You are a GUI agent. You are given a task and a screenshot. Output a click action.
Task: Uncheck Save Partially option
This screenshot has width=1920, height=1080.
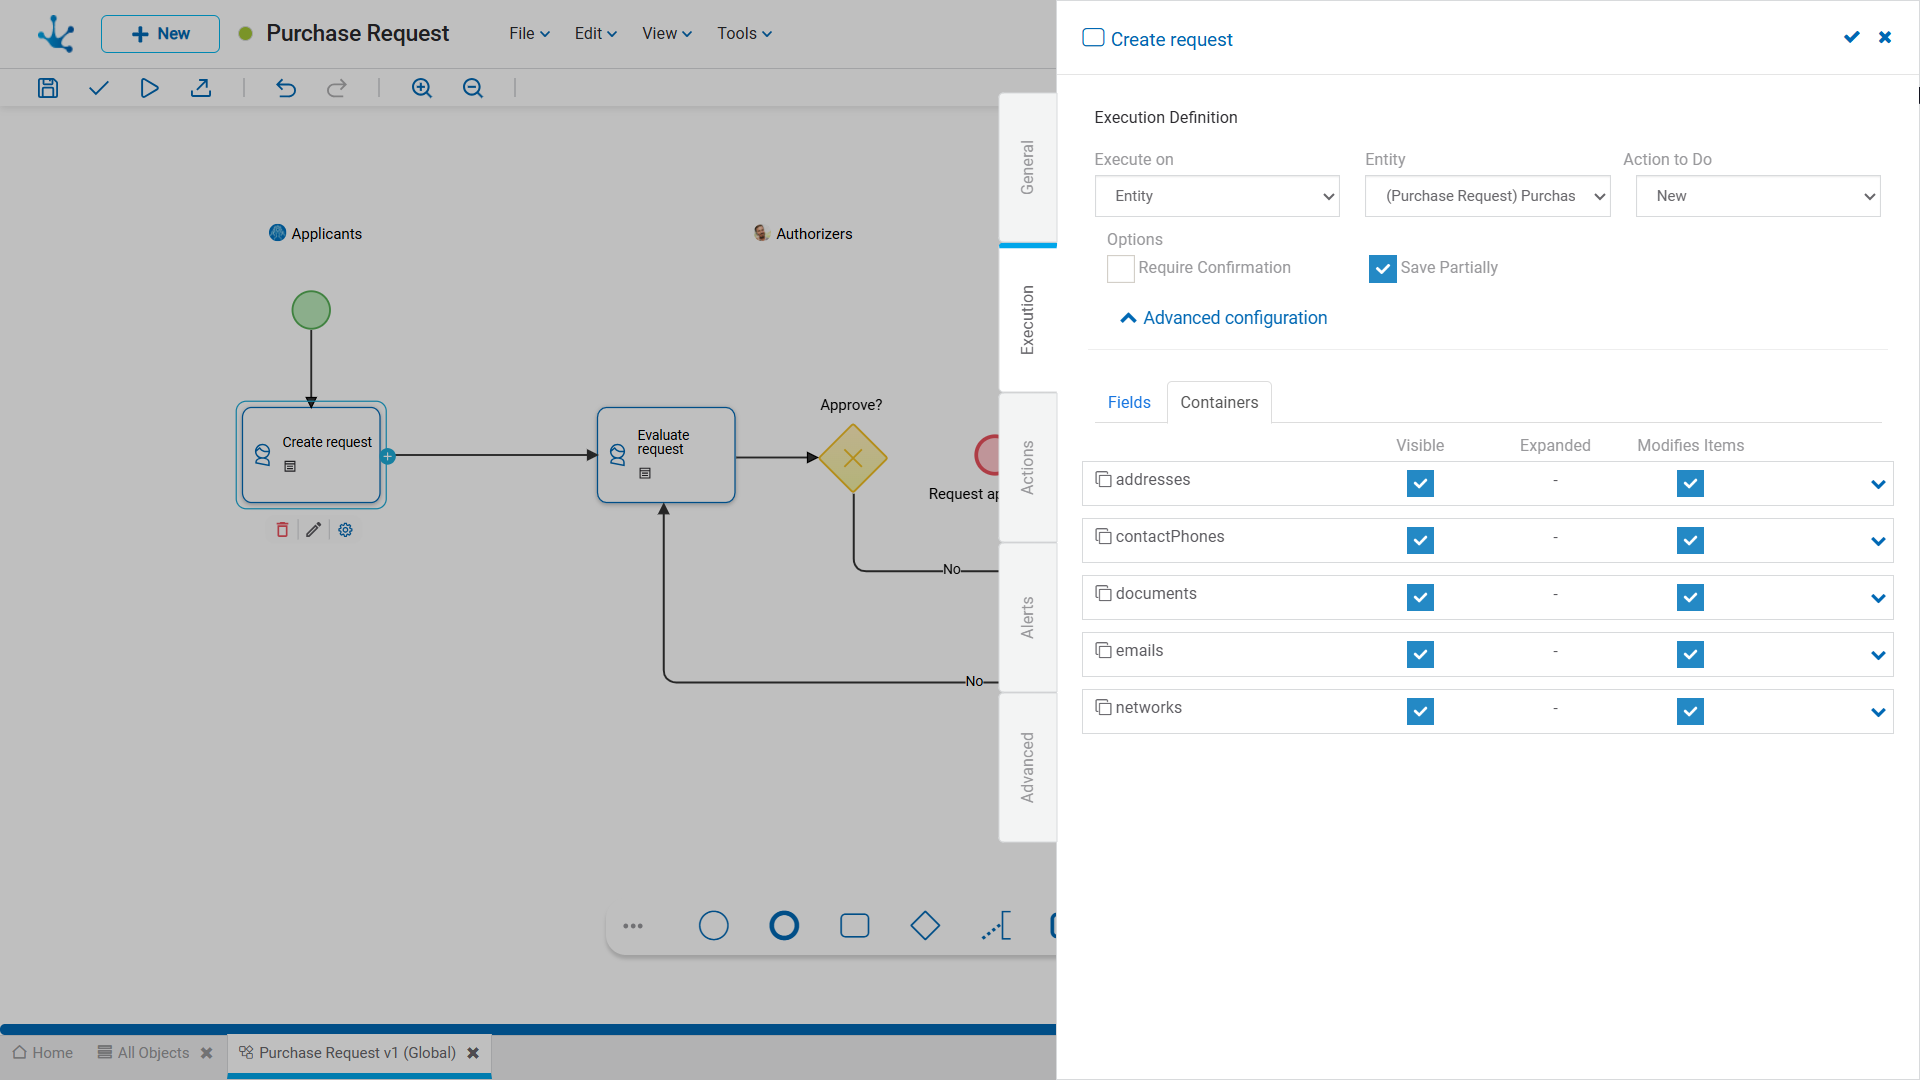1383,269
